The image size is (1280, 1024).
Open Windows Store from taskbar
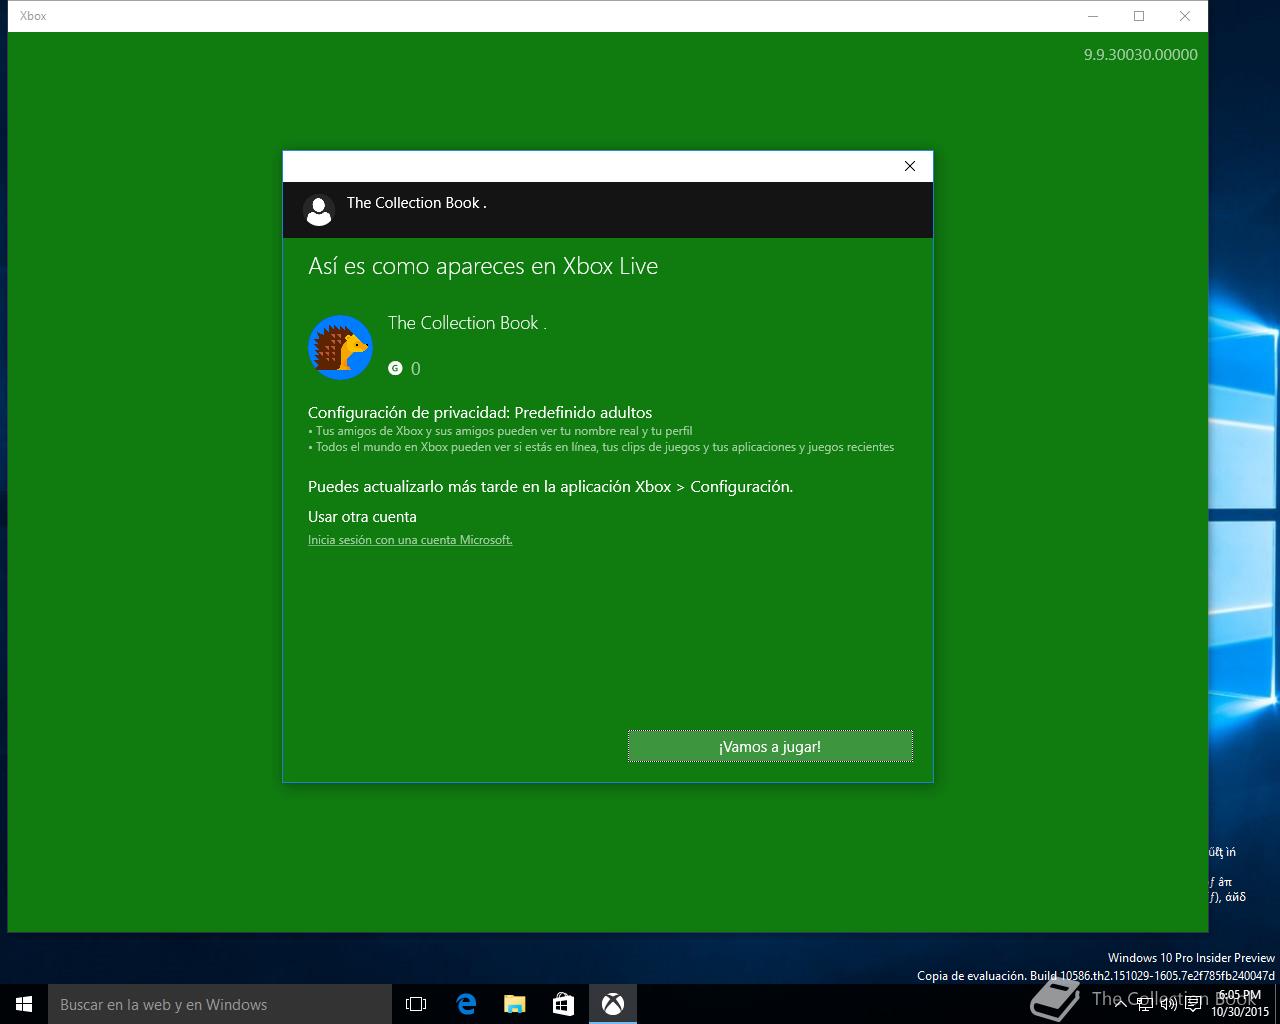[x=564, y=1004]
